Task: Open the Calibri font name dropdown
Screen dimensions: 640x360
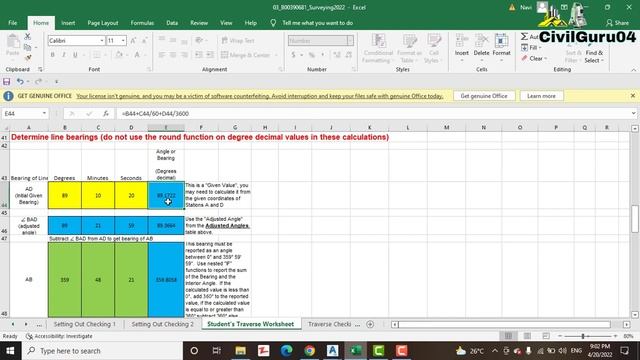Action: point(102,40)
